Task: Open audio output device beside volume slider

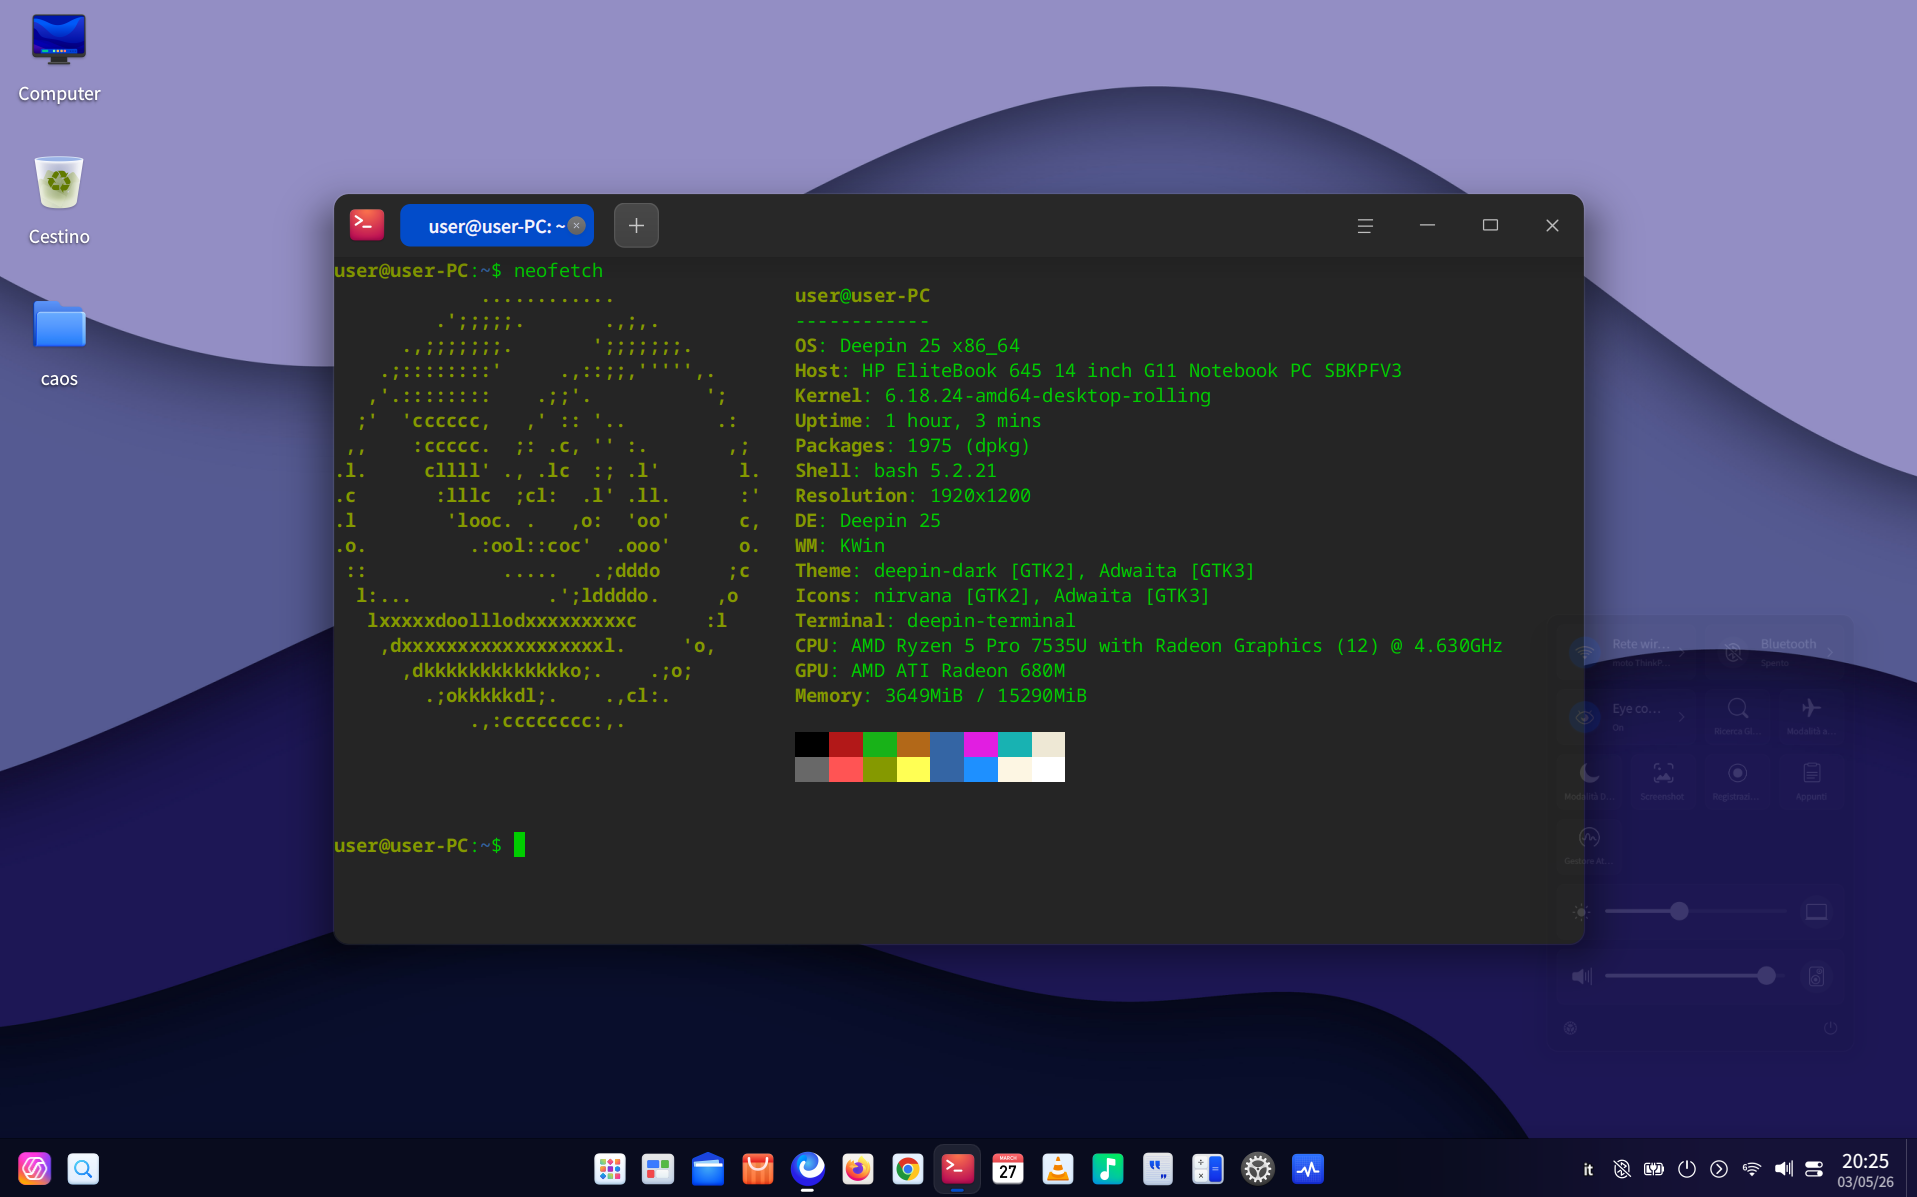Action: 1816,976
